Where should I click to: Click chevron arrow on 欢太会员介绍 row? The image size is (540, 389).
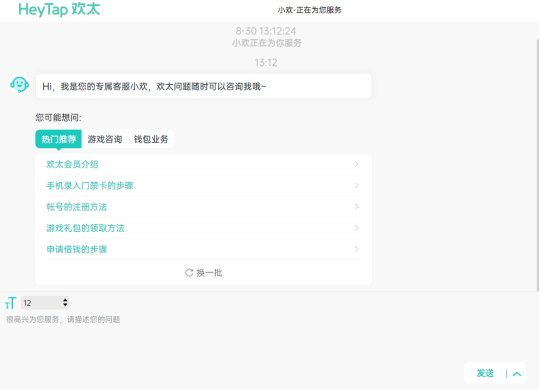356,164
